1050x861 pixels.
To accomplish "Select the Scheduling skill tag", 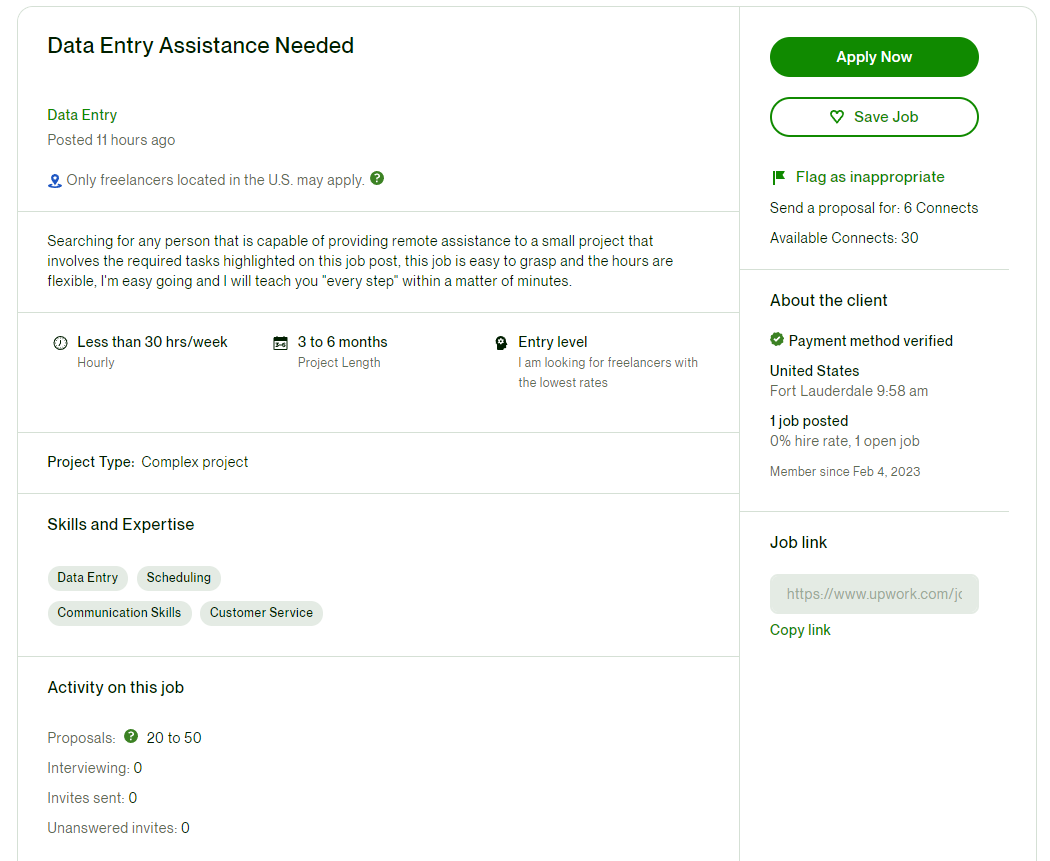I will (179, 578).
